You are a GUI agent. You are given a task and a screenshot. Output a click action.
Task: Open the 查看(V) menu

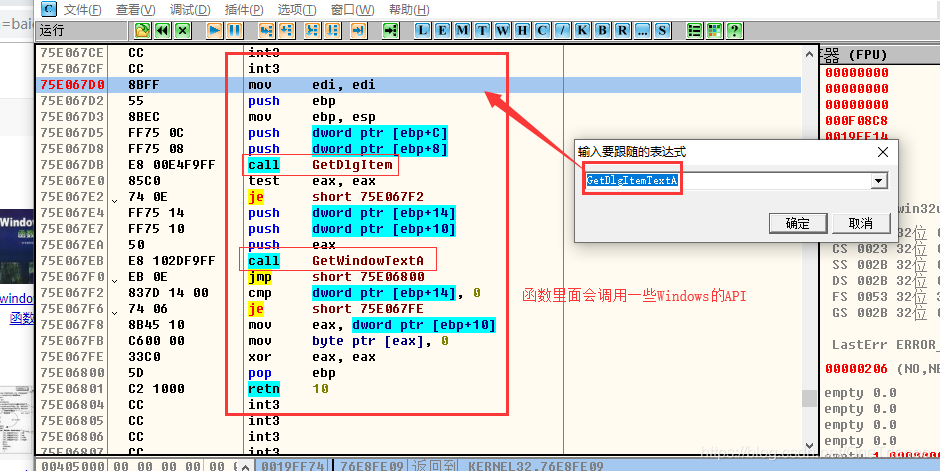pos(135,10)
